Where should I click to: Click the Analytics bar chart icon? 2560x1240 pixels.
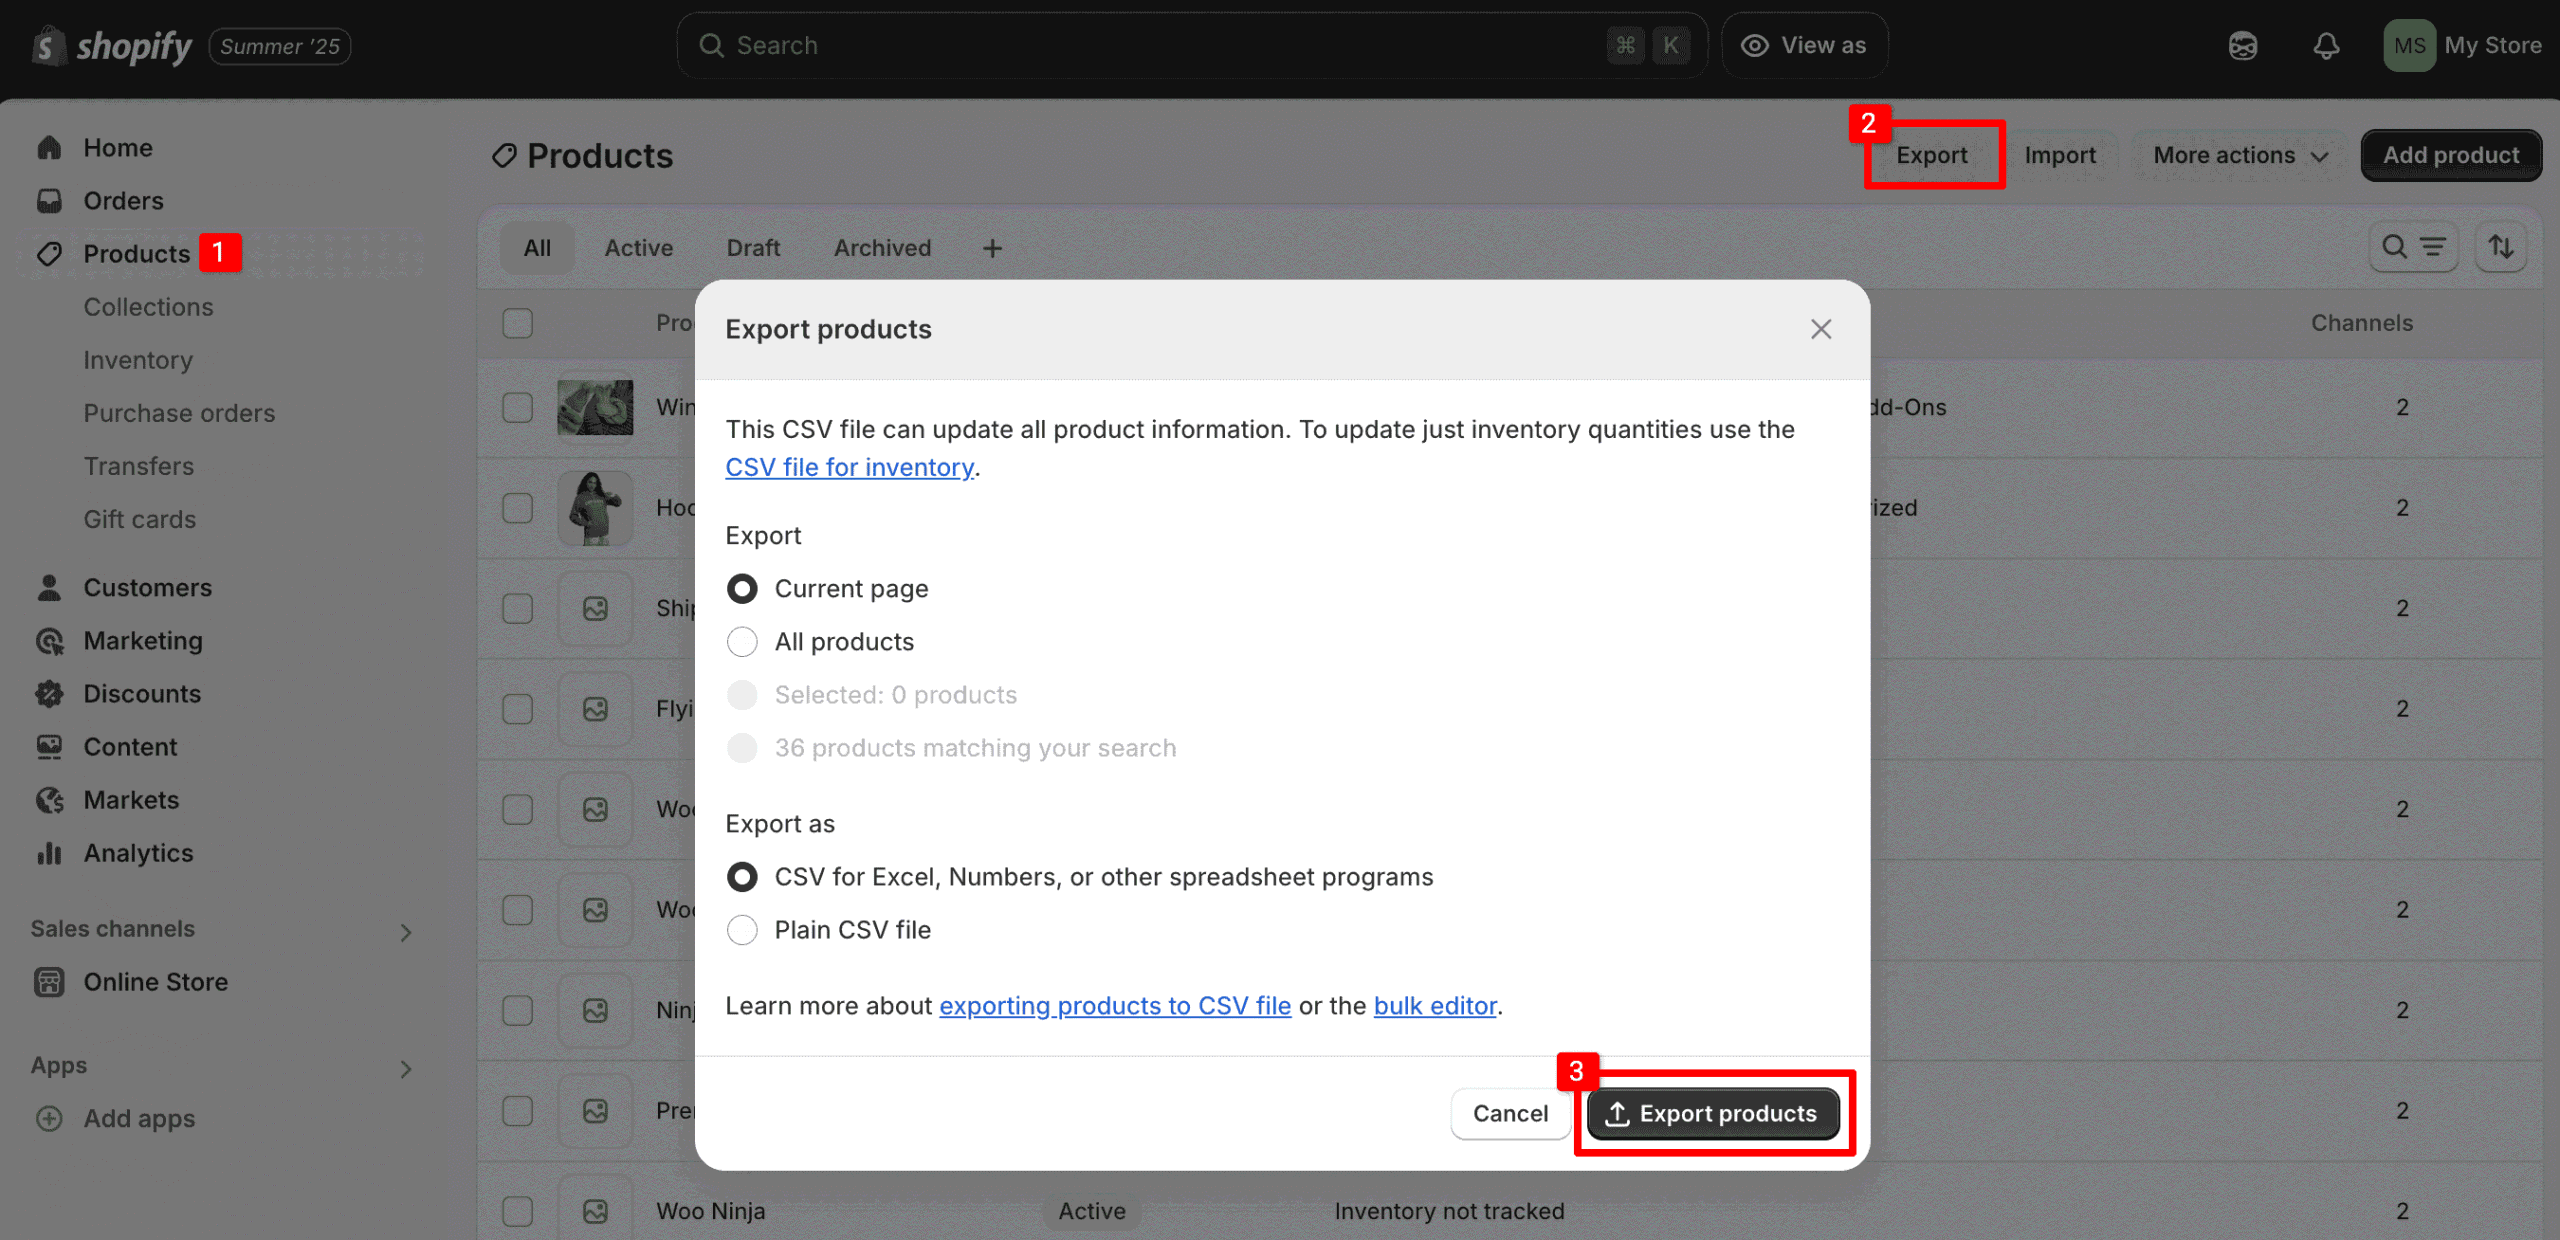(49, 853)
